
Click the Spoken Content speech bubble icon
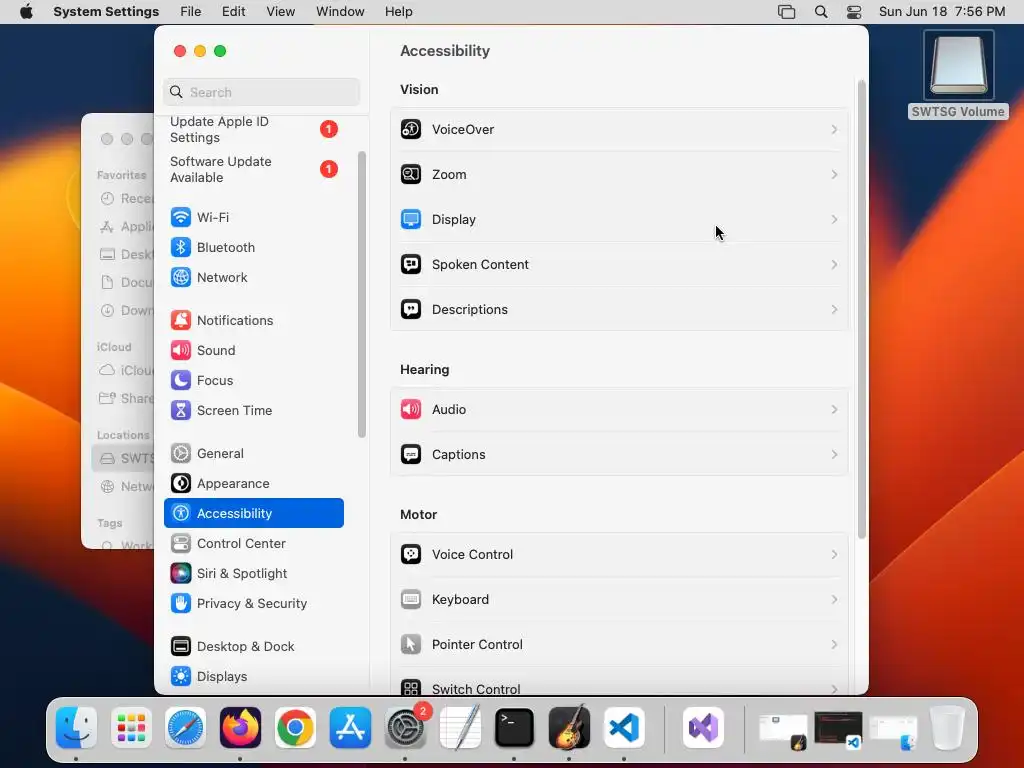click(x=411, y=264)
